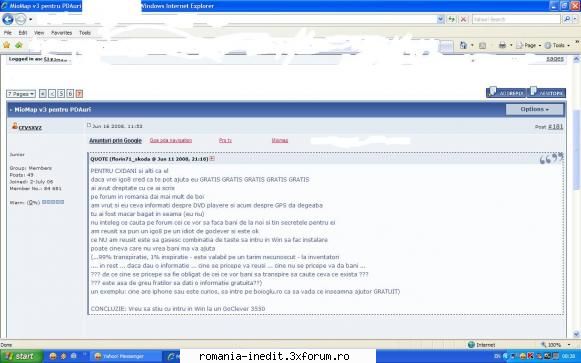Image resolution: width=581 pixels, height=363 pixels.
Task: Focus the Yahoo search box
Action: (516, 19)
